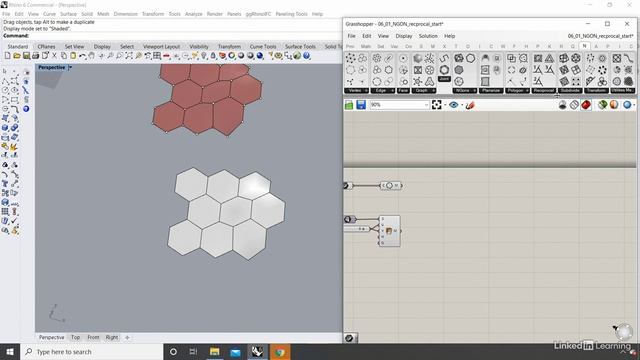The height and width of the screenshot is (360, 640).
Task: Save Grasshopper document with blue floppy icon
Action: click(x=361, y=105)
